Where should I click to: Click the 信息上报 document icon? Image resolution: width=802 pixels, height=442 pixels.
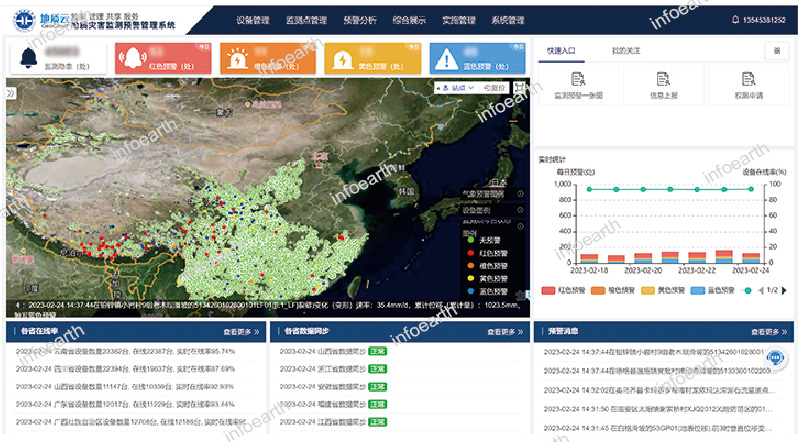point(663,80)
